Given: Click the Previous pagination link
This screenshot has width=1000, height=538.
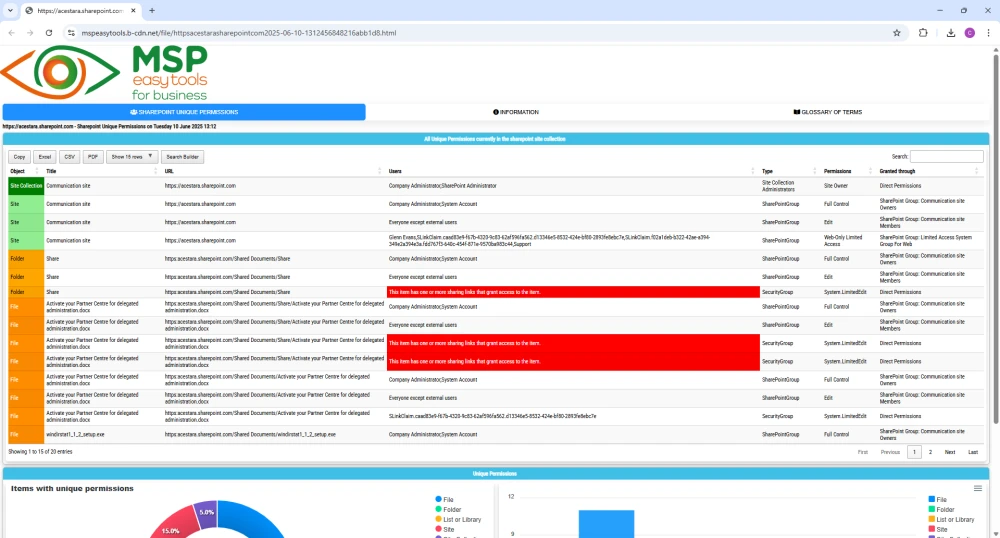Looking at the screenshot, I should (890, 452).
